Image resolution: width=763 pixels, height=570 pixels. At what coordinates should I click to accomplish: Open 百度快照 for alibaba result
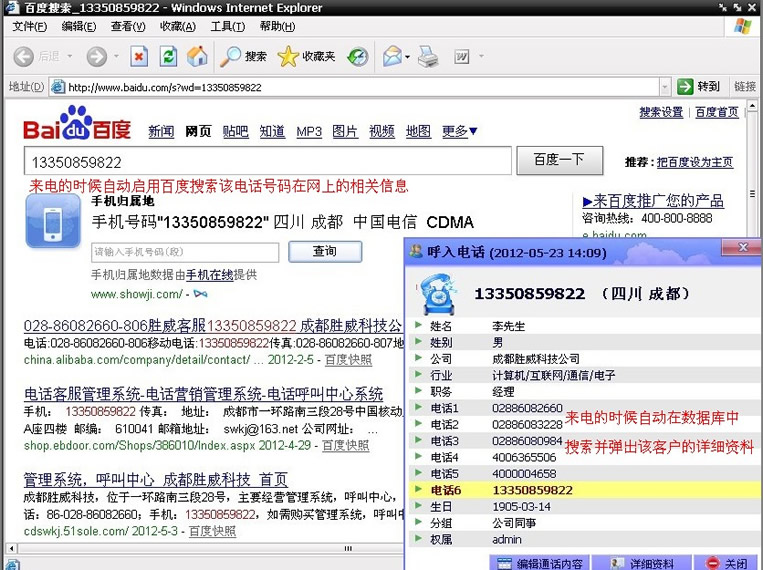(348, 360)
